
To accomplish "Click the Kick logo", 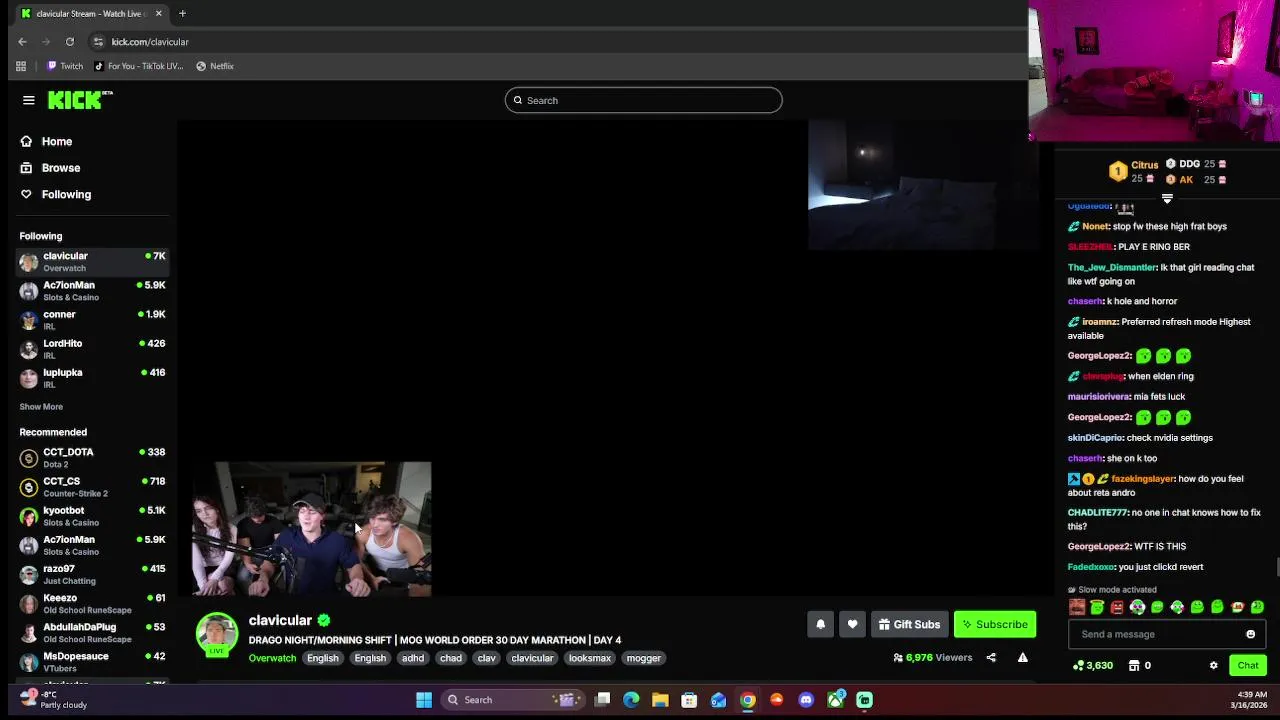I will pos(80,100).
